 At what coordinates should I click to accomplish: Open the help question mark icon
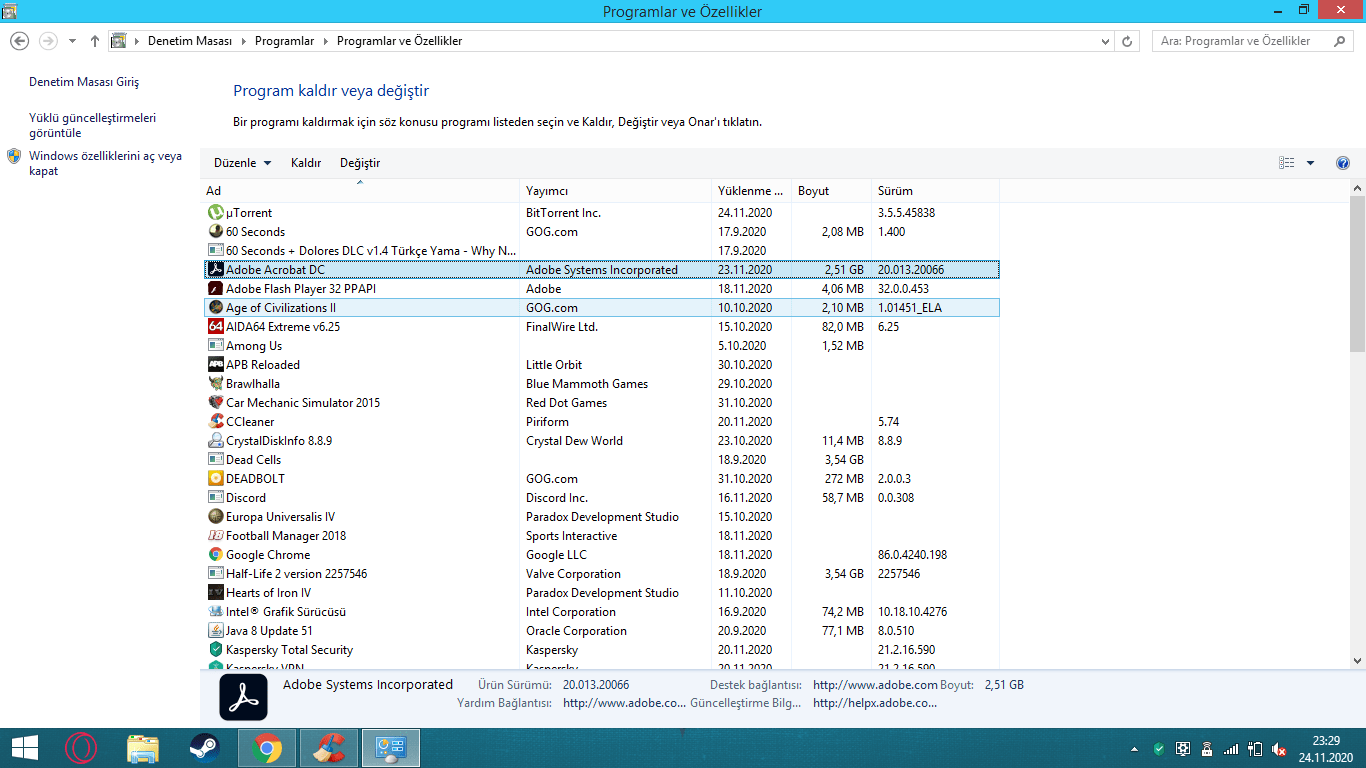pyautogui.click(x=1343, y=163)
